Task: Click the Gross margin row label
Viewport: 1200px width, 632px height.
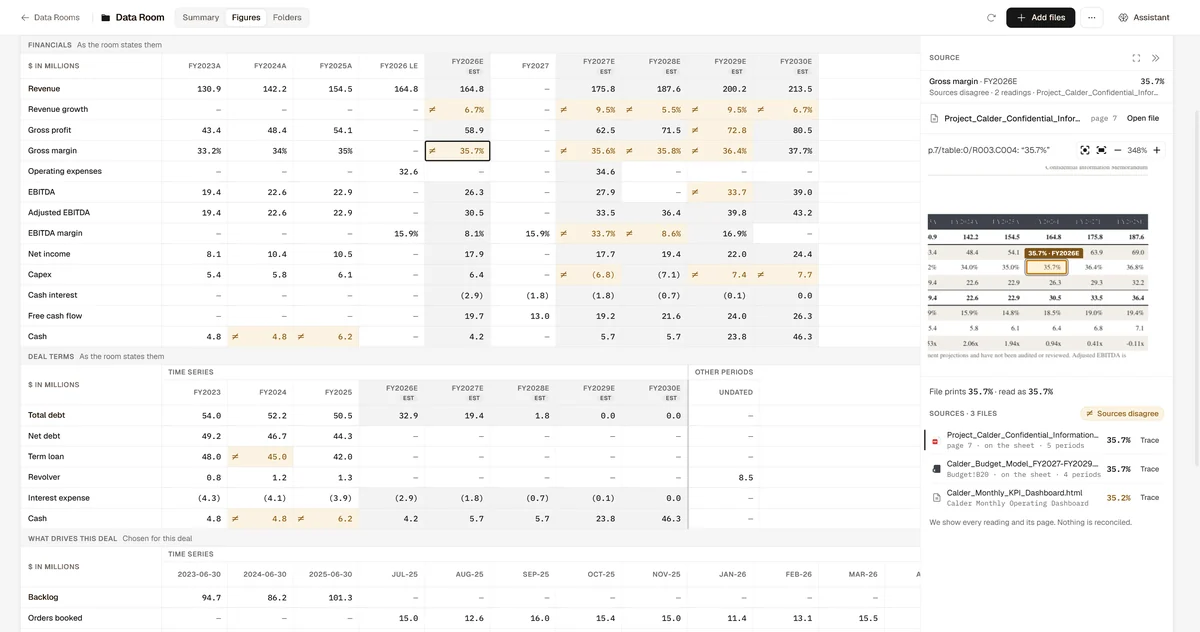Action: coord(50,151)
